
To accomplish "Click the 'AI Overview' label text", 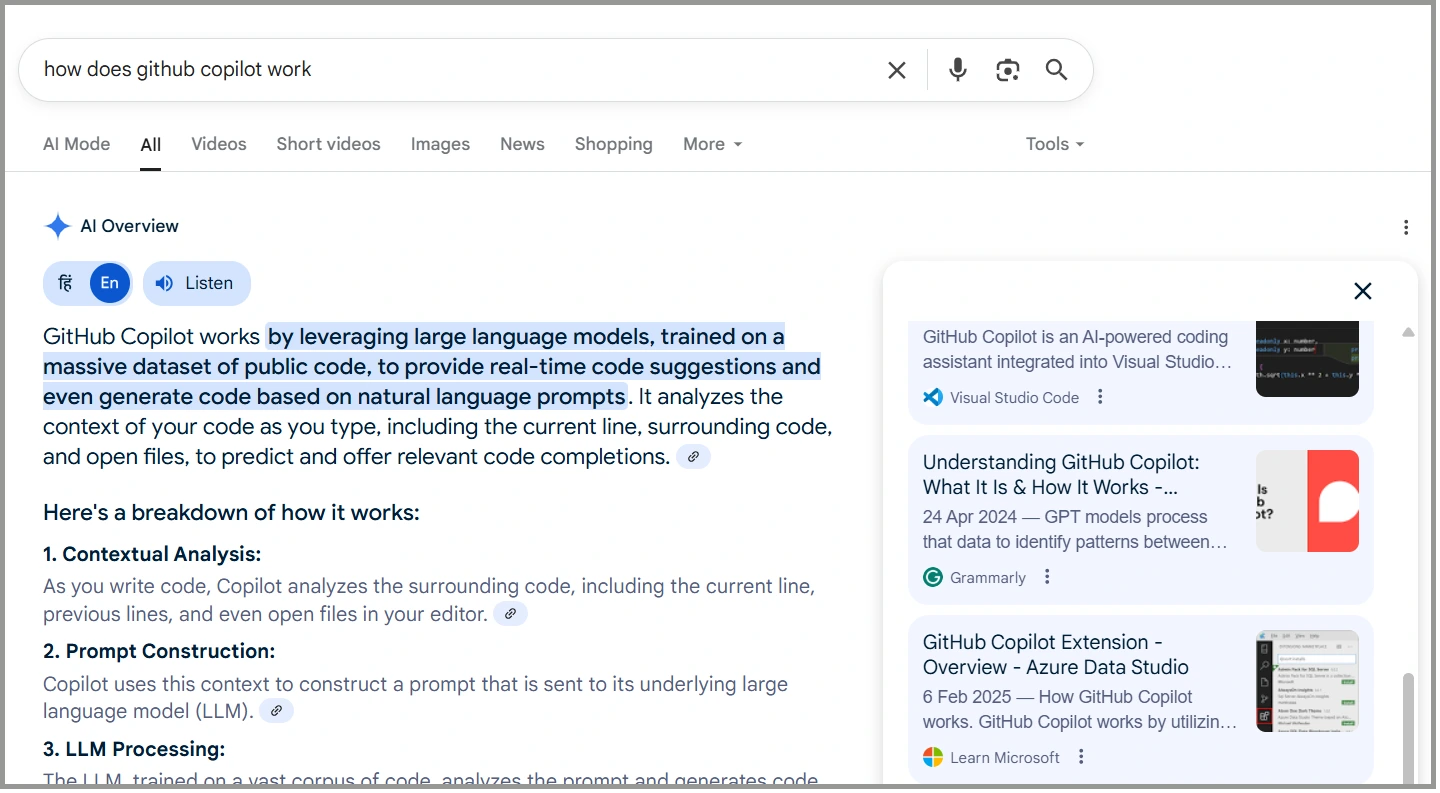I will pos(130,226).
